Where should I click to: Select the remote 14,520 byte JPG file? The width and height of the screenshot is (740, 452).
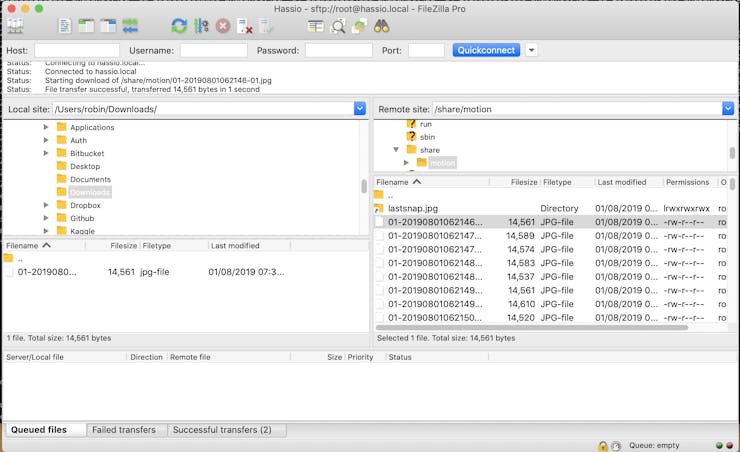(x=551, y=318)
